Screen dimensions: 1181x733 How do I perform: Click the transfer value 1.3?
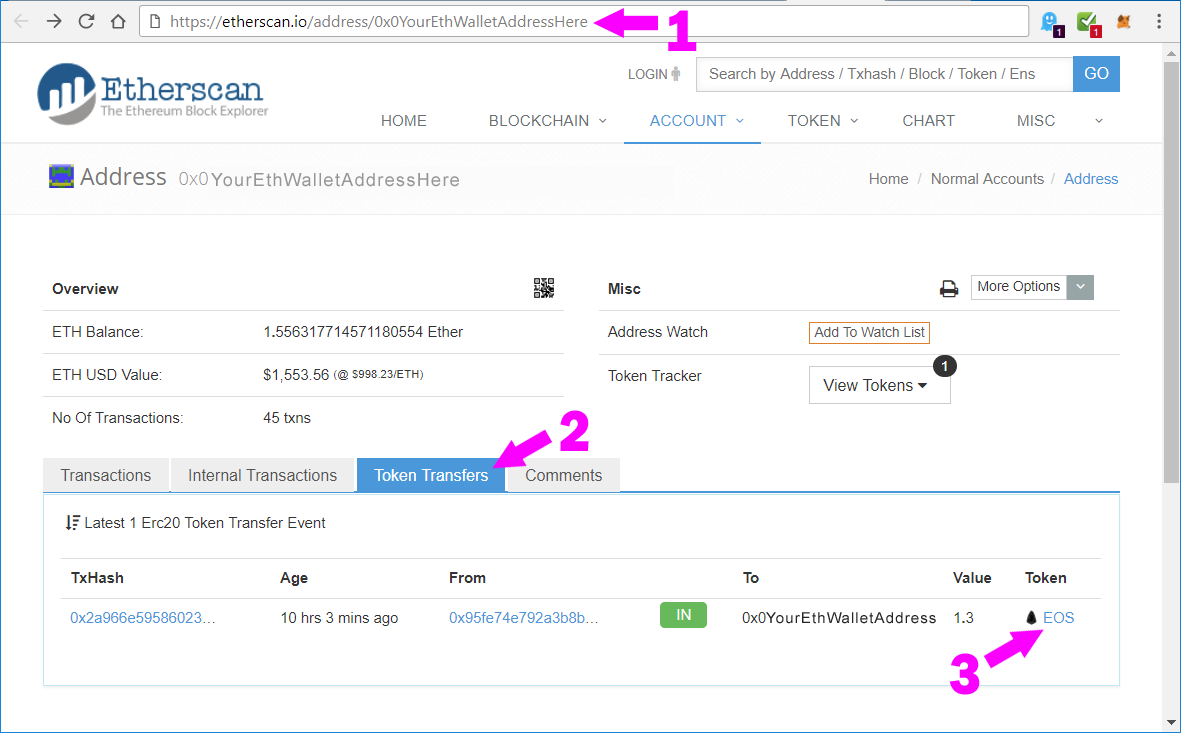[963, 618]
